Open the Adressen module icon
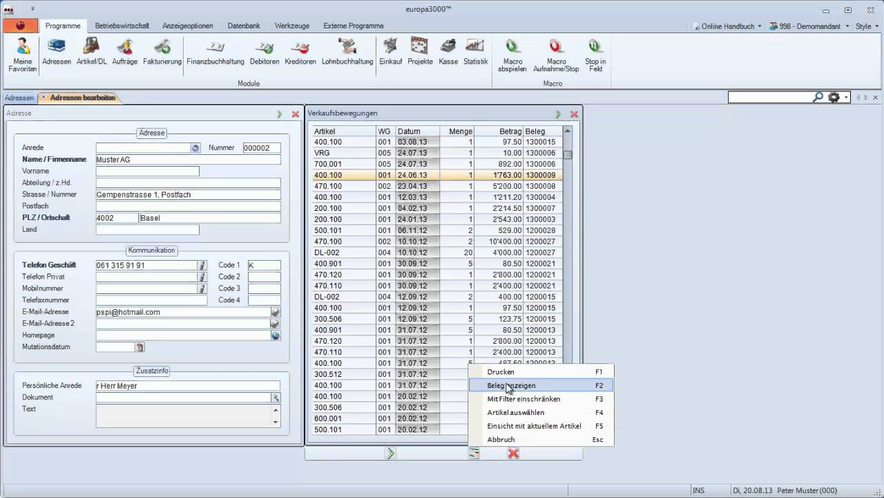Image resolution: width=884 pixels, height=498 pixels. pos(57,52)
